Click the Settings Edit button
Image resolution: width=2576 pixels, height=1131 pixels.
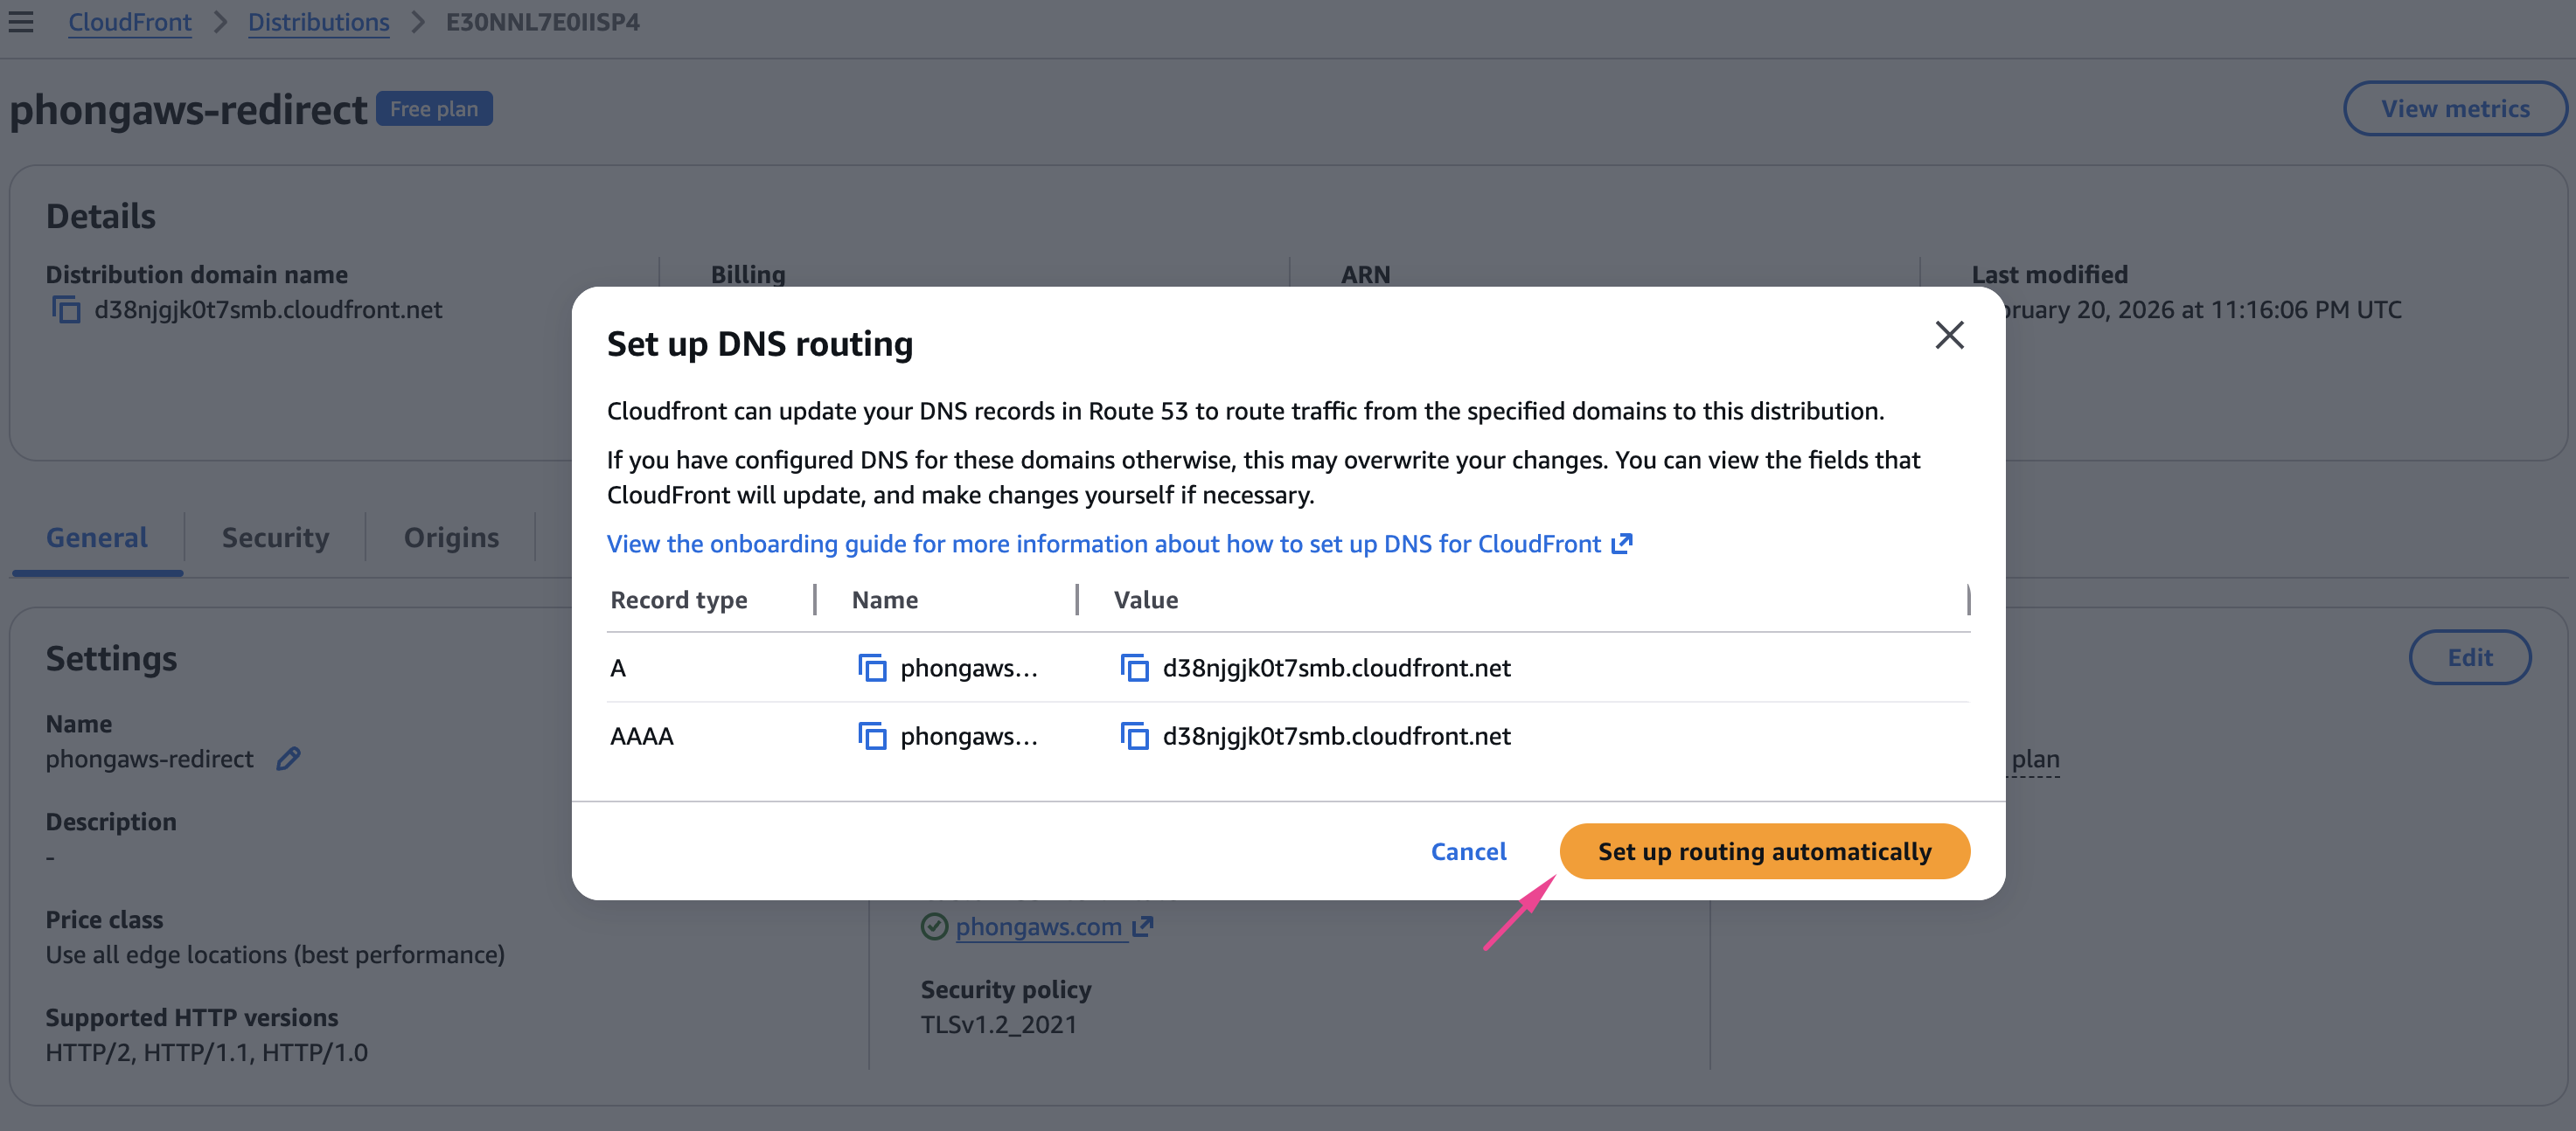click(x=2469, y=658)
